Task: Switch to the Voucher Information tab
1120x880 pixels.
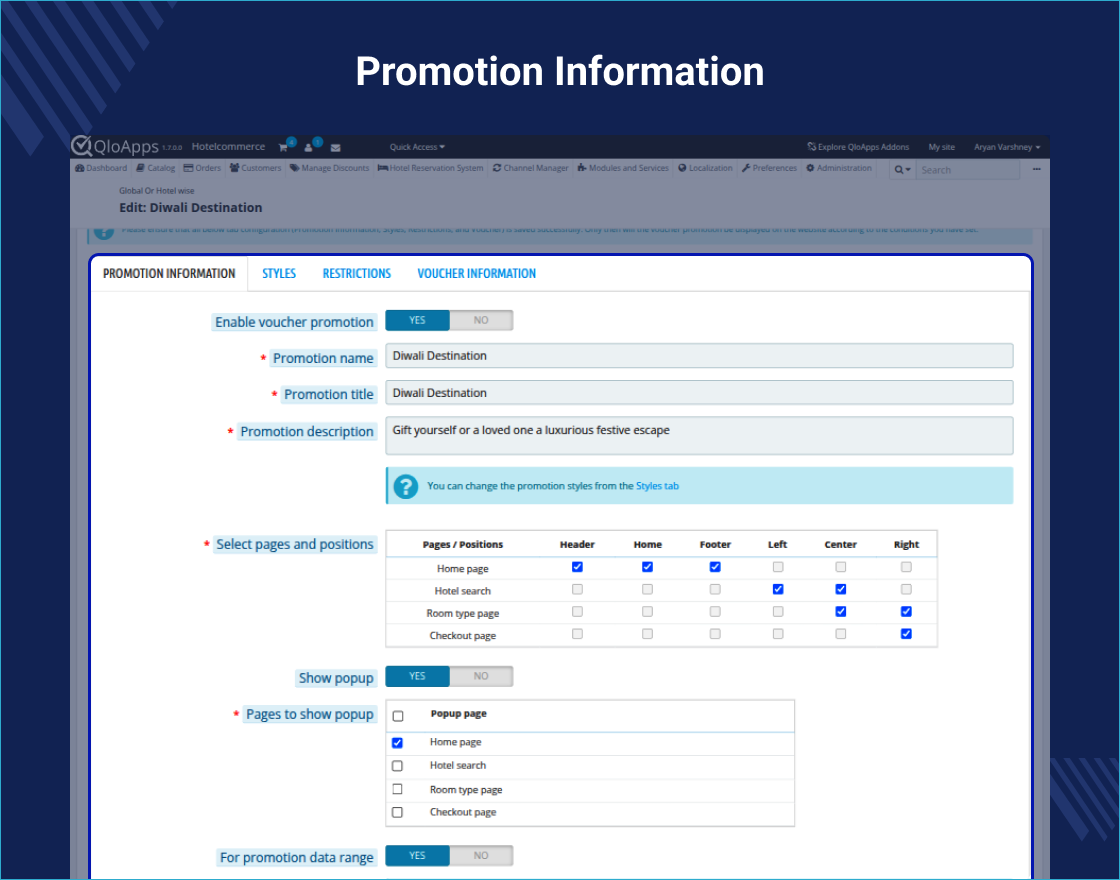Action: [476, 274]
